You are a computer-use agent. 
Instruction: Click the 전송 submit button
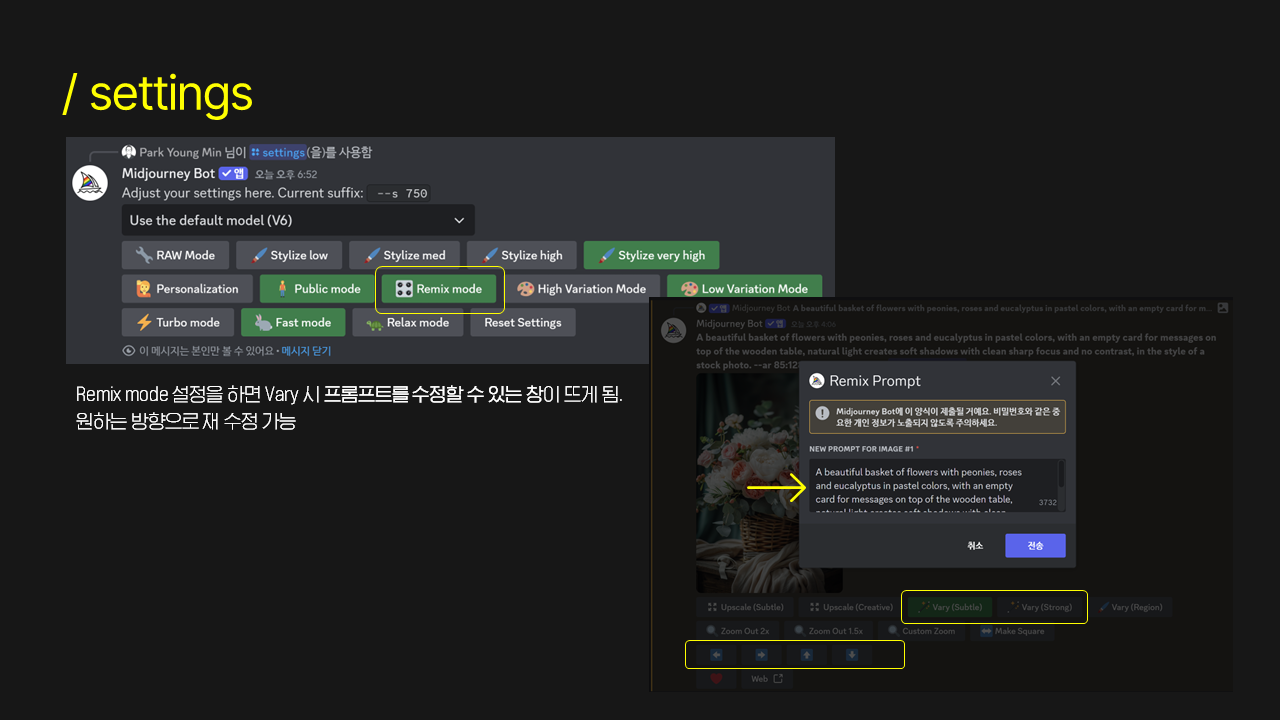1035,545
